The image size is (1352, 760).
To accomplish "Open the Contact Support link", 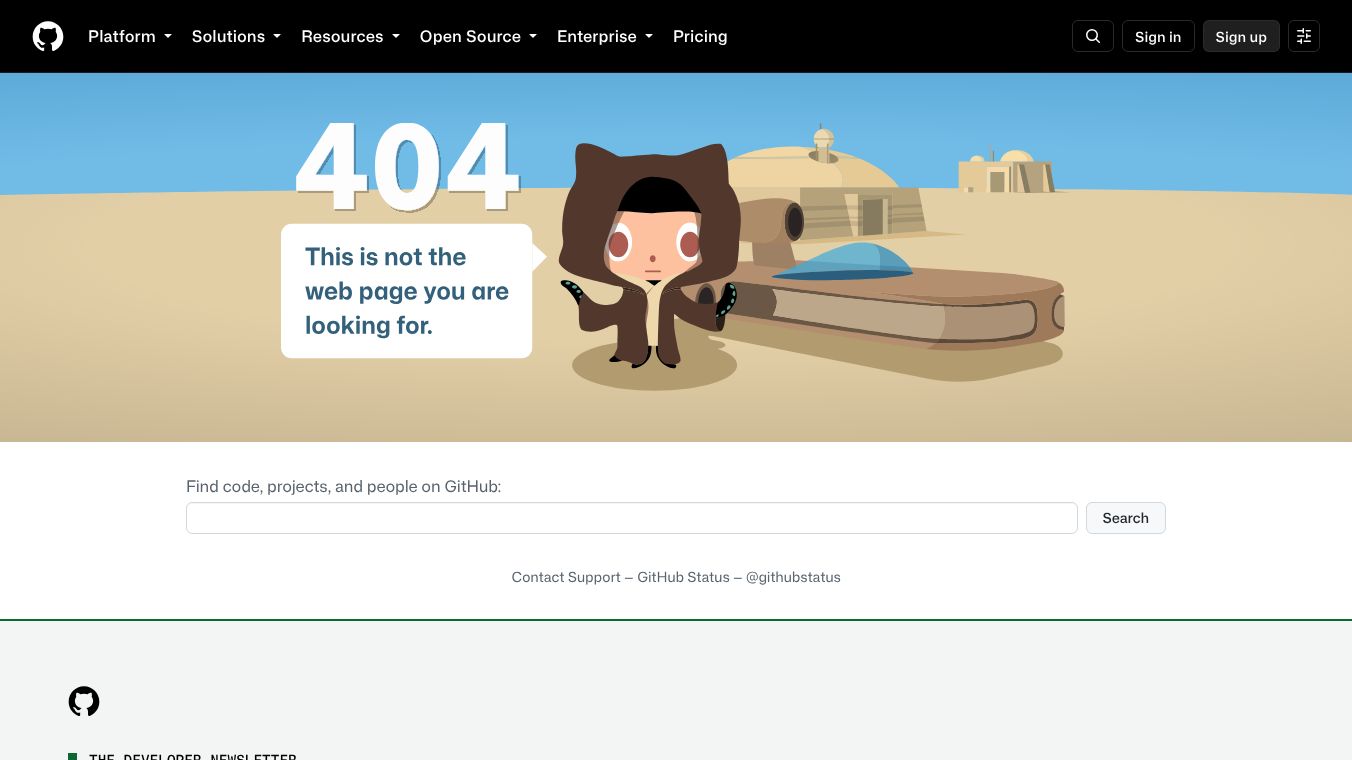I will (x=566, y=577).
